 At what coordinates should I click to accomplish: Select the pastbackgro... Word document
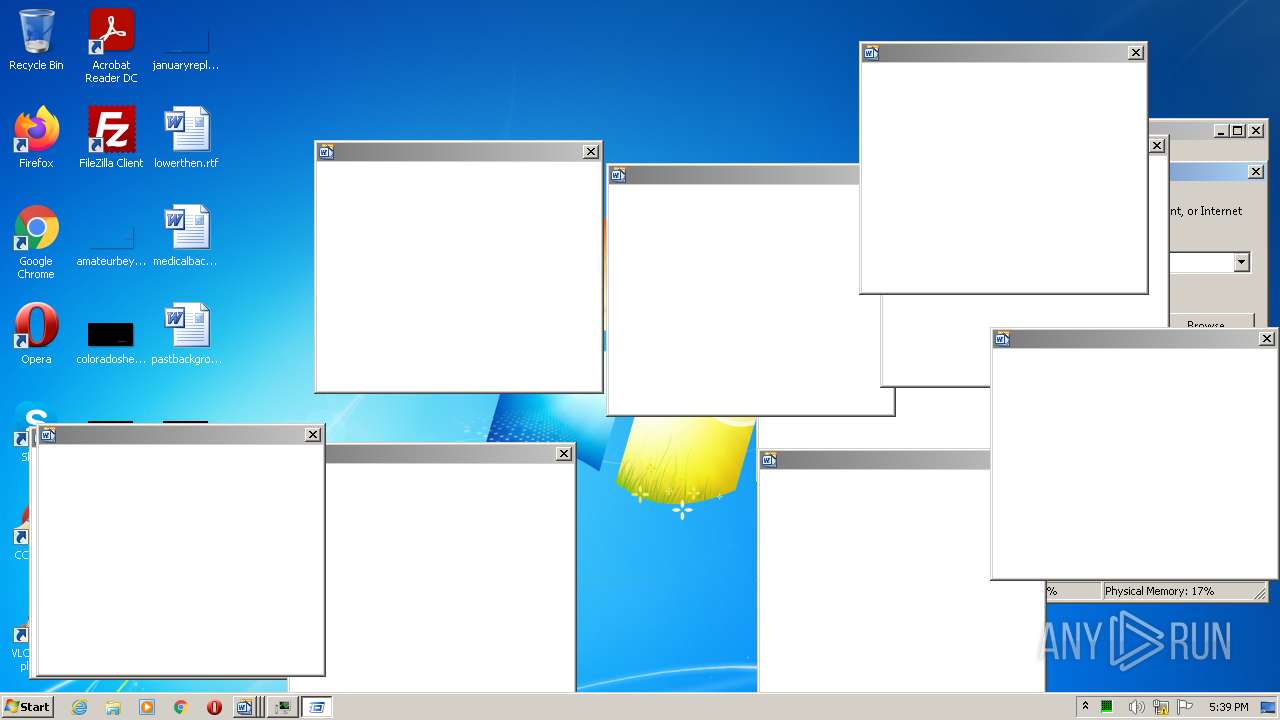click(x=186, y=334)
